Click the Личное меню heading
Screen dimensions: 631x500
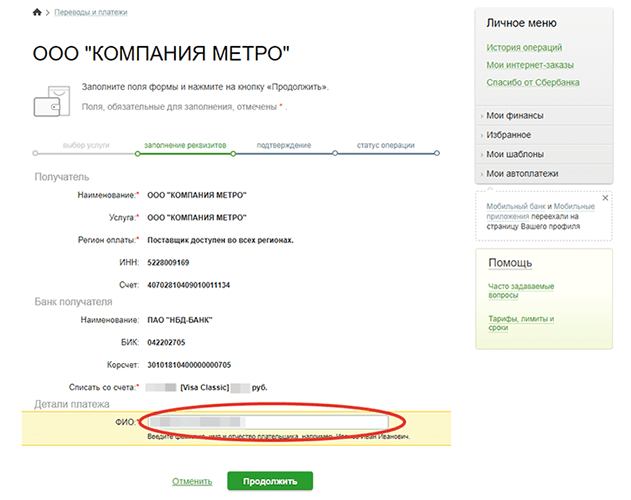pyautogui.click(x=521, y=23)
